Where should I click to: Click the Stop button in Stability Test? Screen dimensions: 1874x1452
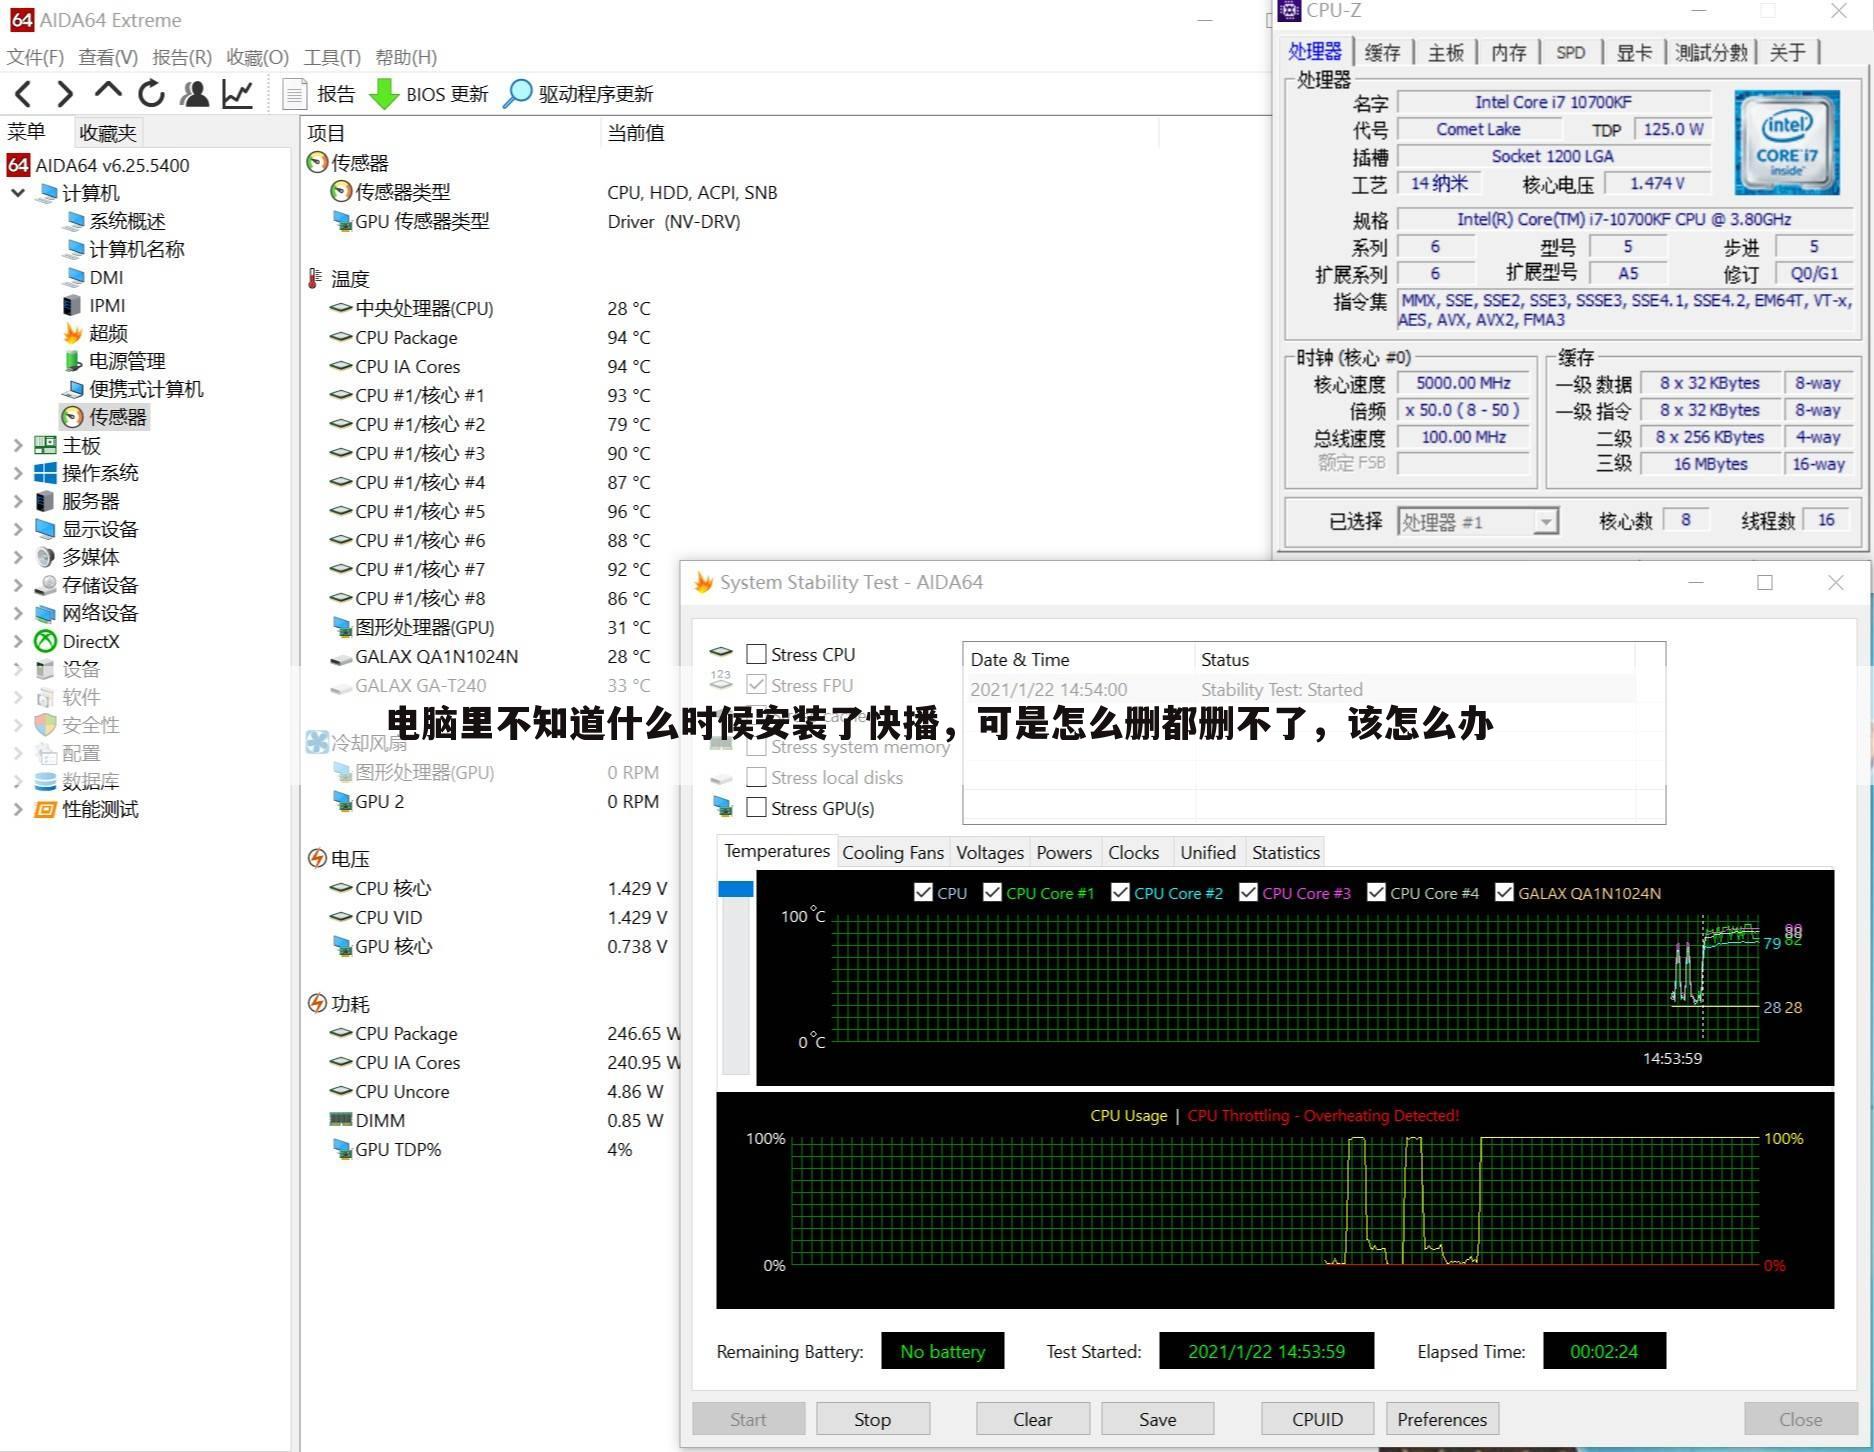click(x=872, y=1419)
